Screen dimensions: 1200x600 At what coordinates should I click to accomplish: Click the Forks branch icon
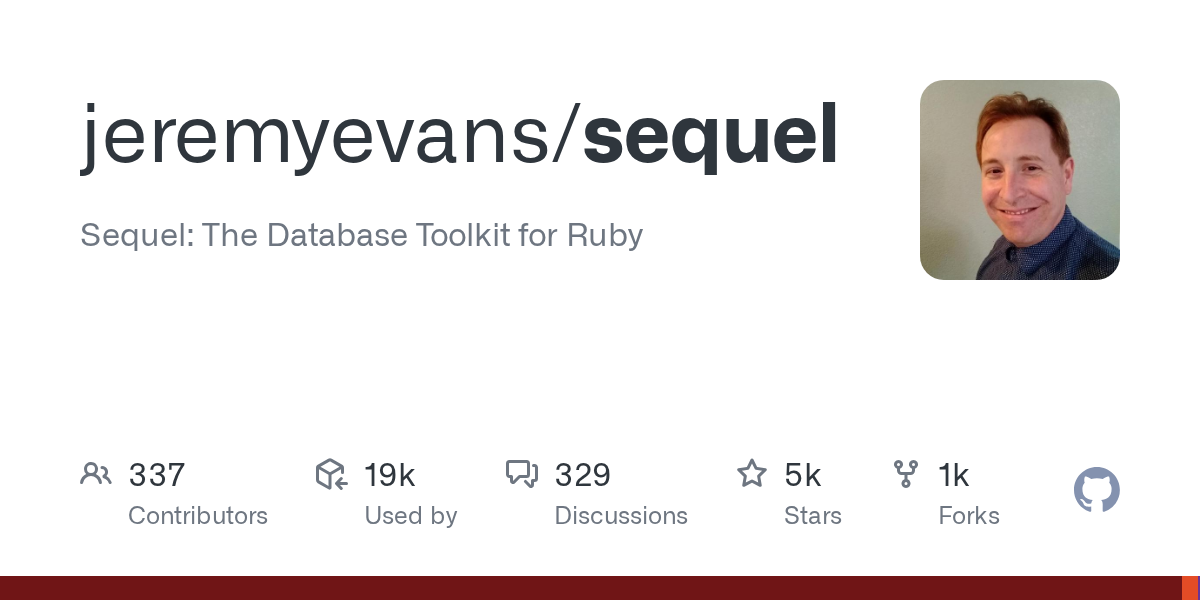pyautogui.click(x=906, y=474)
